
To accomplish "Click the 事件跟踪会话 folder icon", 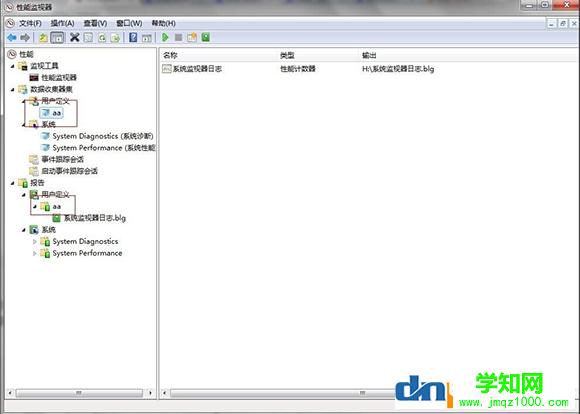I will pos(34,159).
